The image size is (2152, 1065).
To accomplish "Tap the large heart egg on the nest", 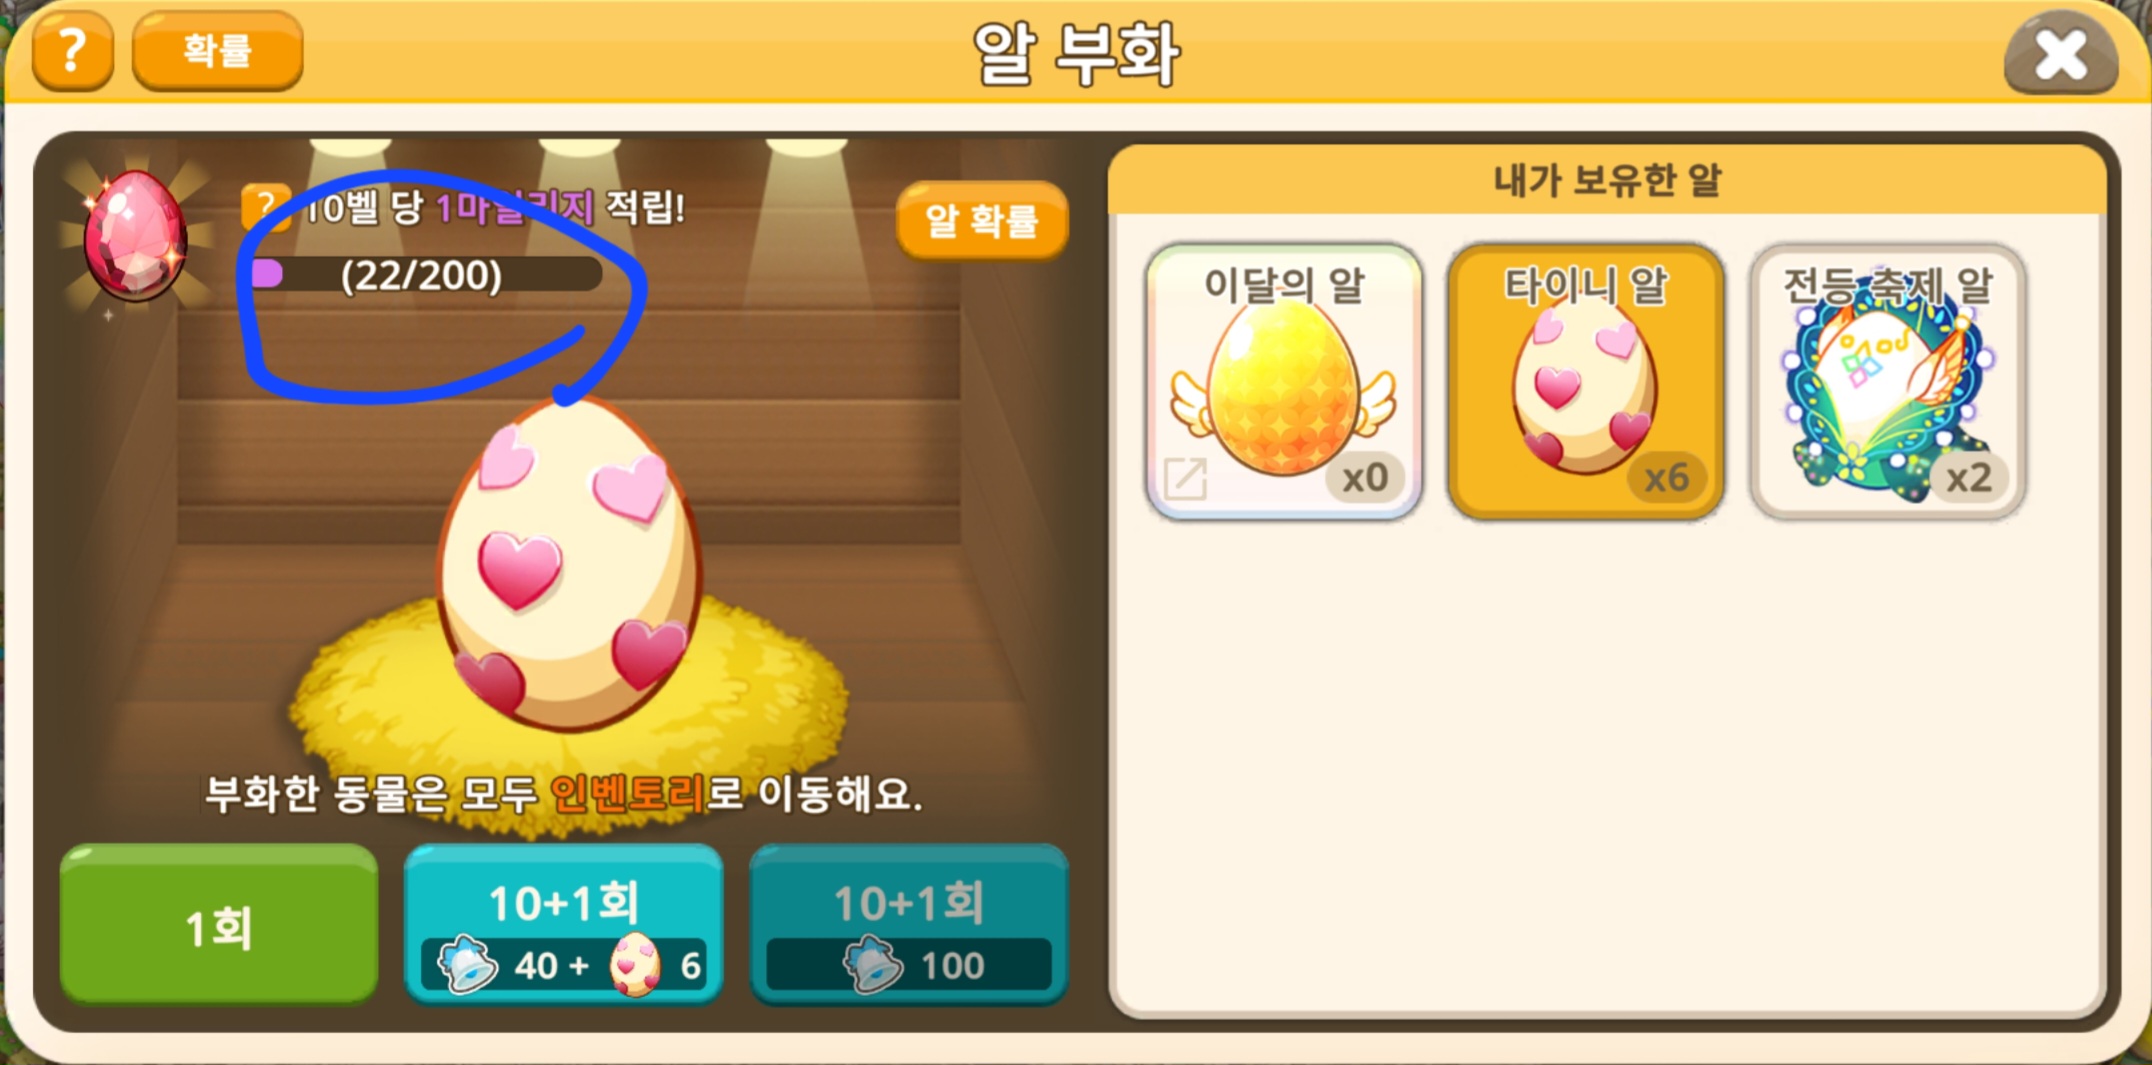I will 568,564.
